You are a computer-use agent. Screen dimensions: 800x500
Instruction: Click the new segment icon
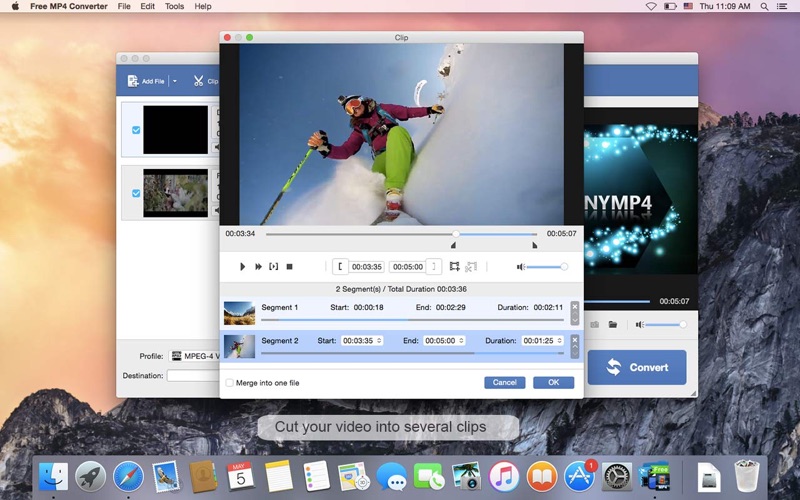click(454, 266)
